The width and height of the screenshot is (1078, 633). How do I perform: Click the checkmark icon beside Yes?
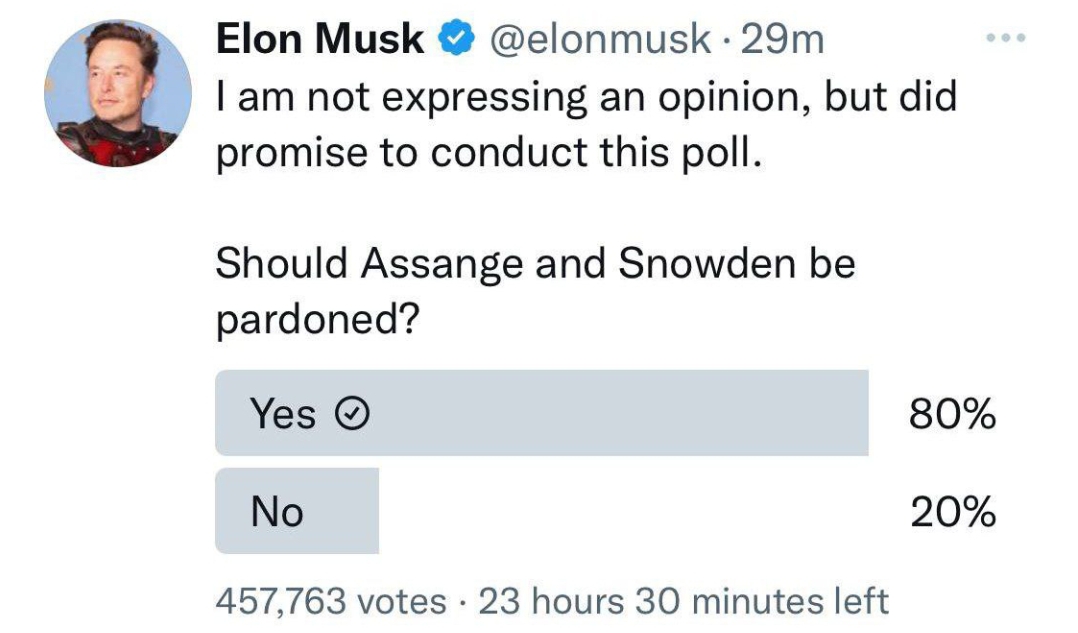(x=351, y=414)
